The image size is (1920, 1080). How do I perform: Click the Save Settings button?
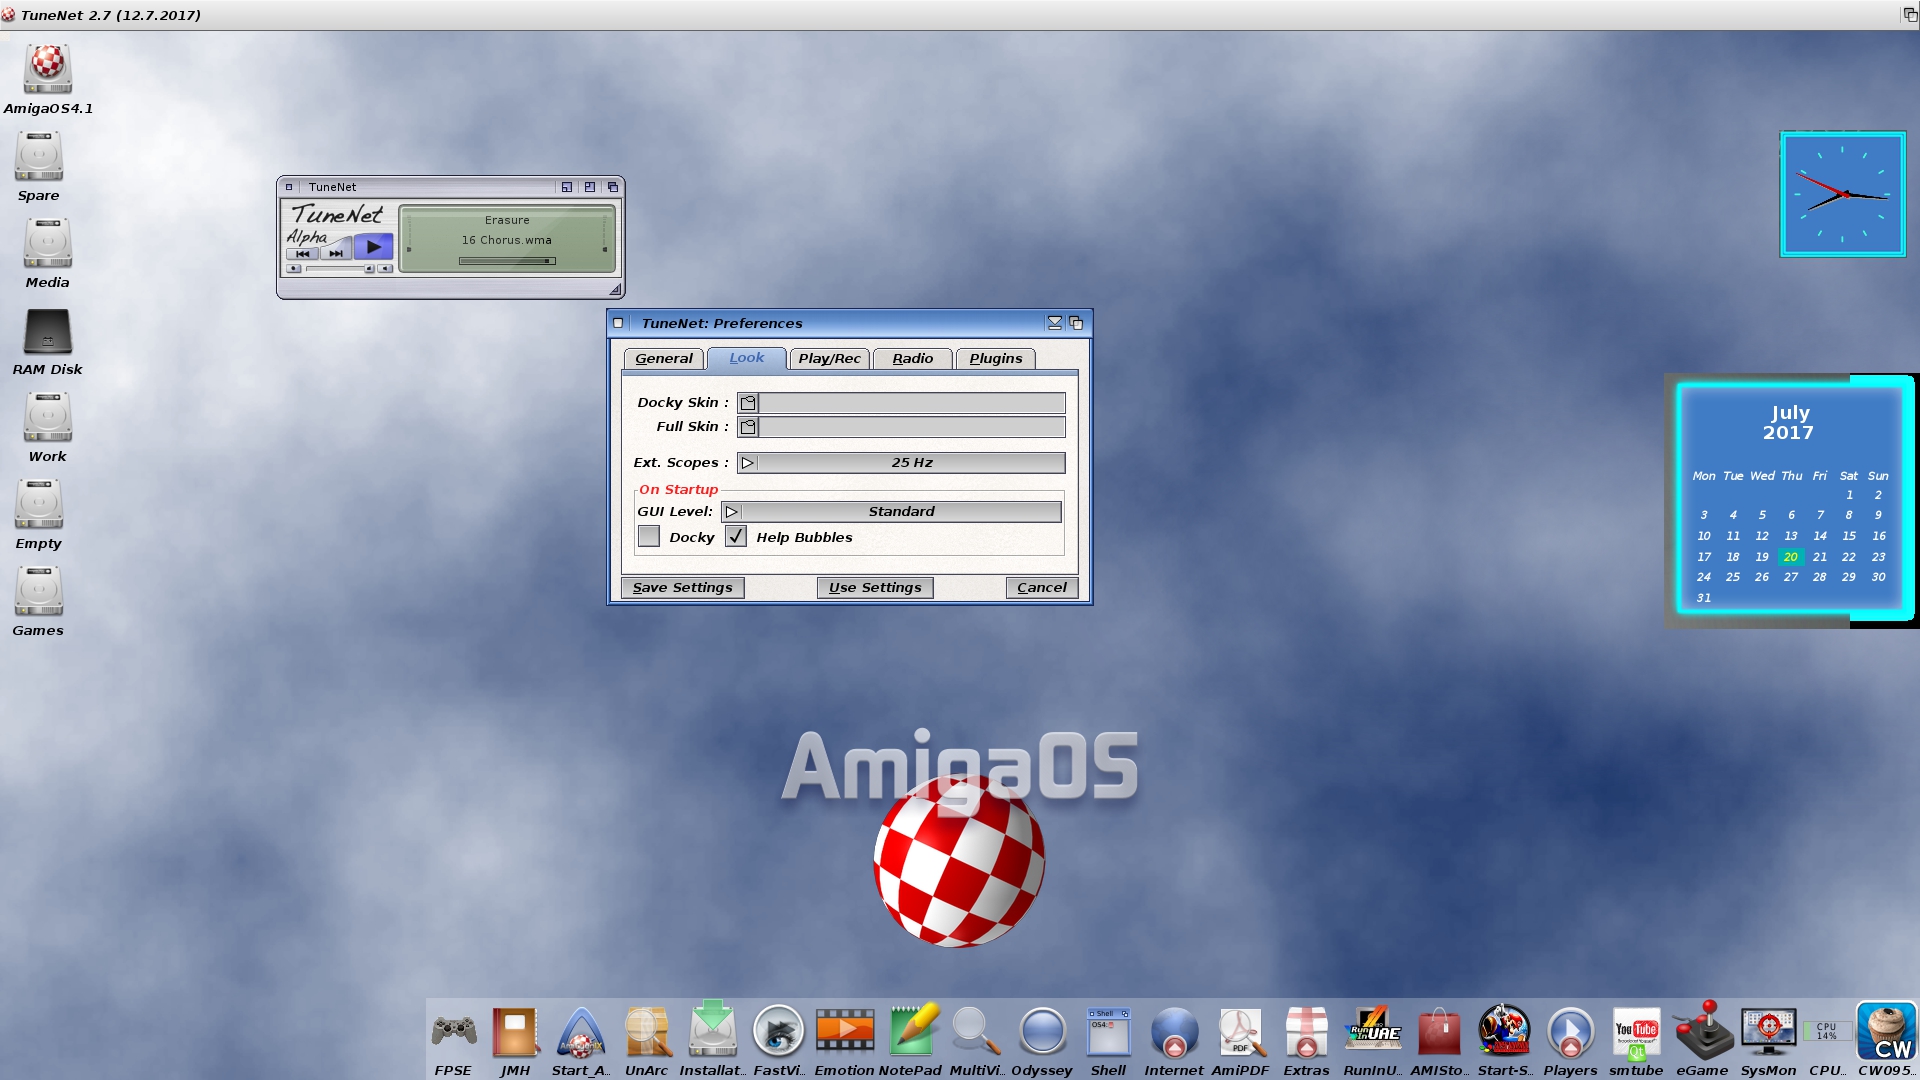click(x=682, y=587)
